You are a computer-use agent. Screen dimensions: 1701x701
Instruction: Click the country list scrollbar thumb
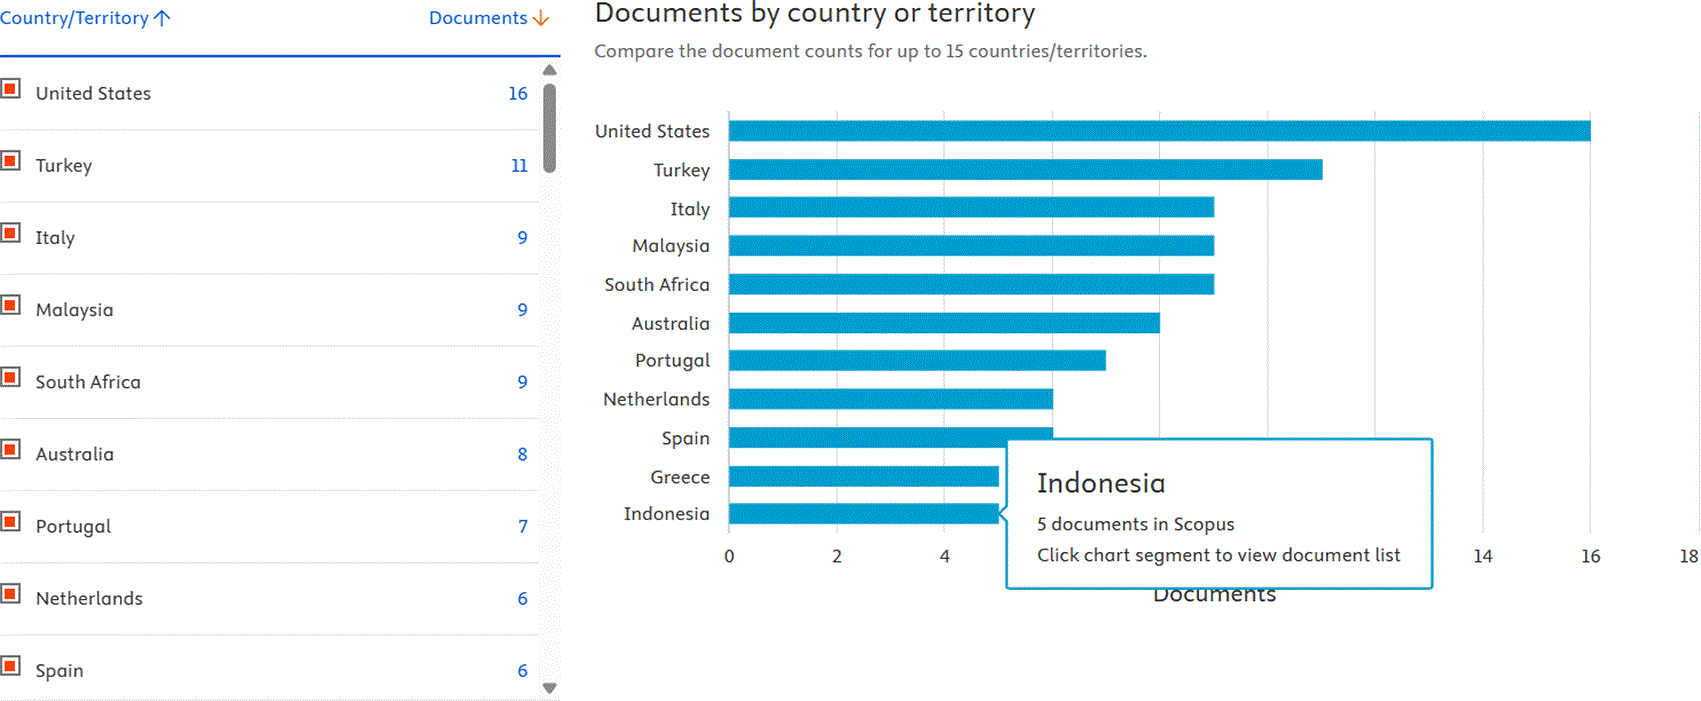pyautogui.click(x=549, y=128)
